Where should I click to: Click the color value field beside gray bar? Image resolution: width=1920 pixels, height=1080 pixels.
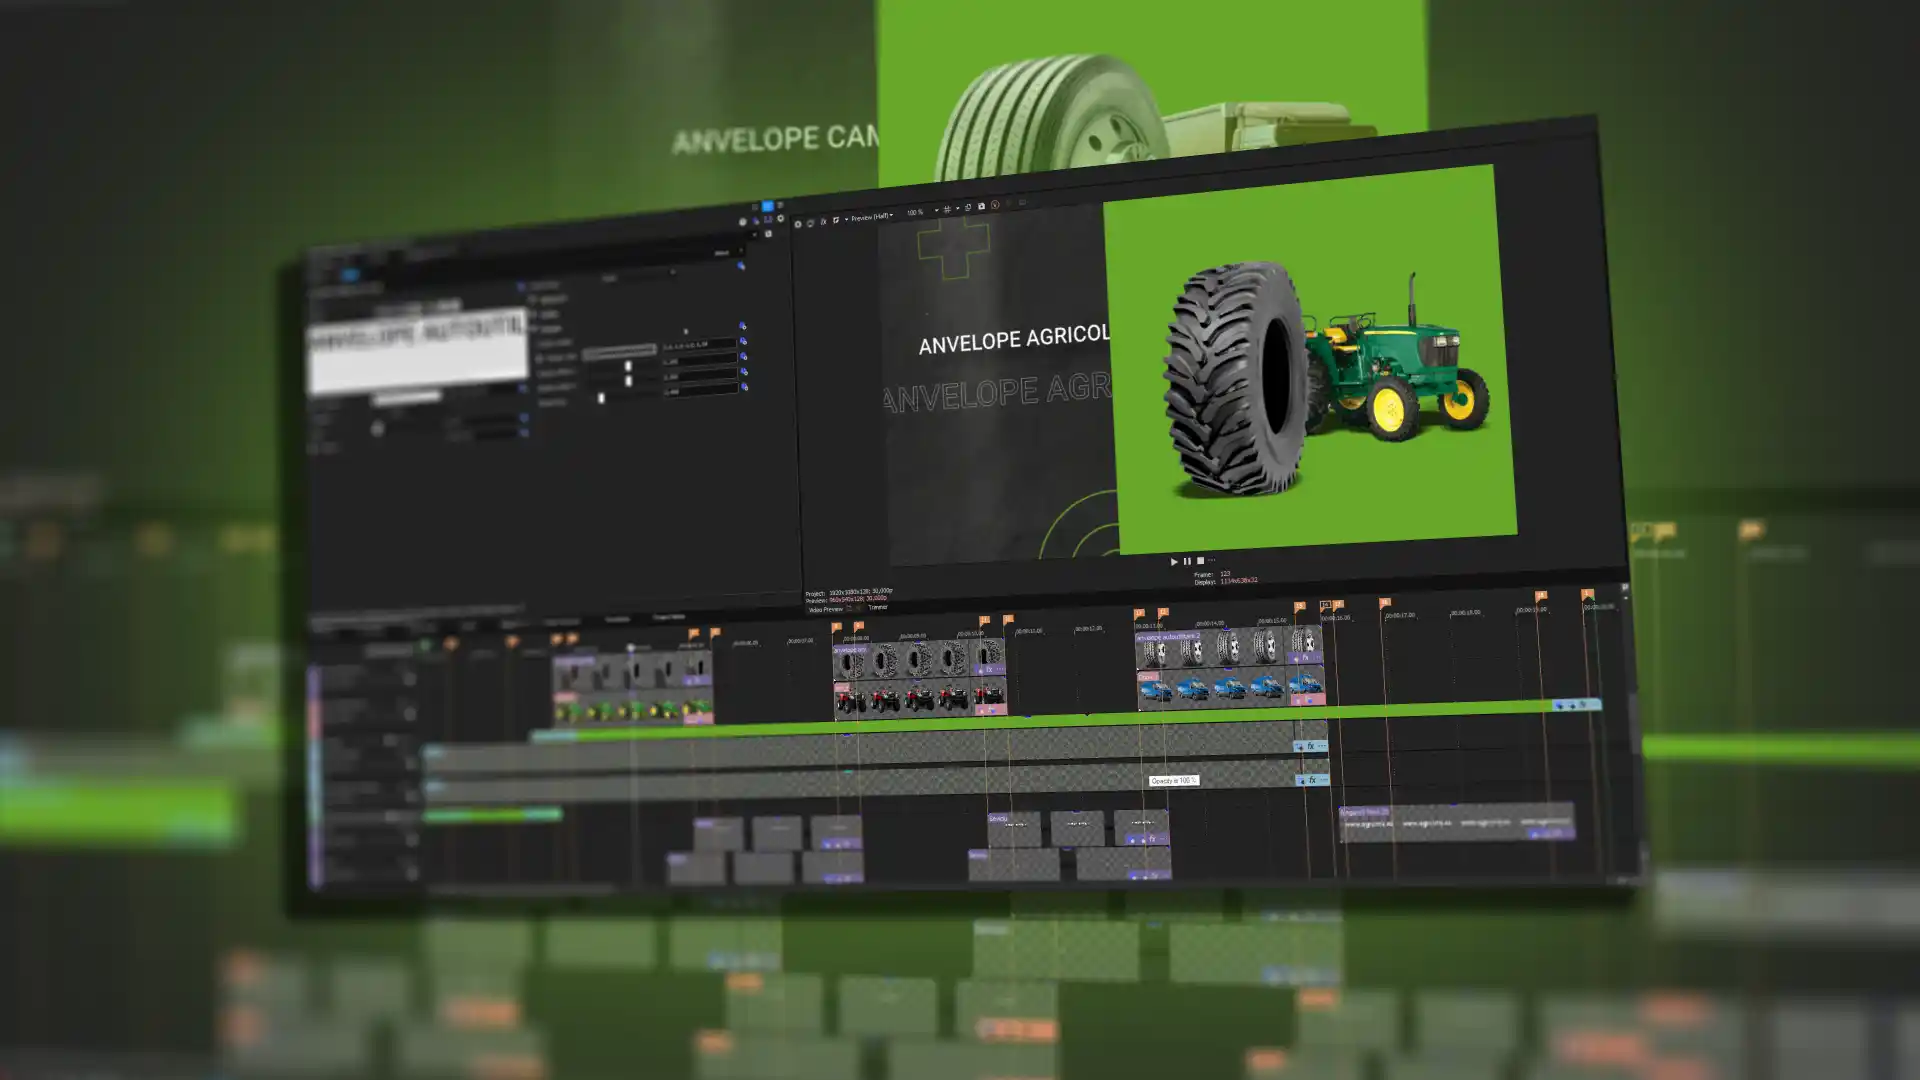[699, 345]
